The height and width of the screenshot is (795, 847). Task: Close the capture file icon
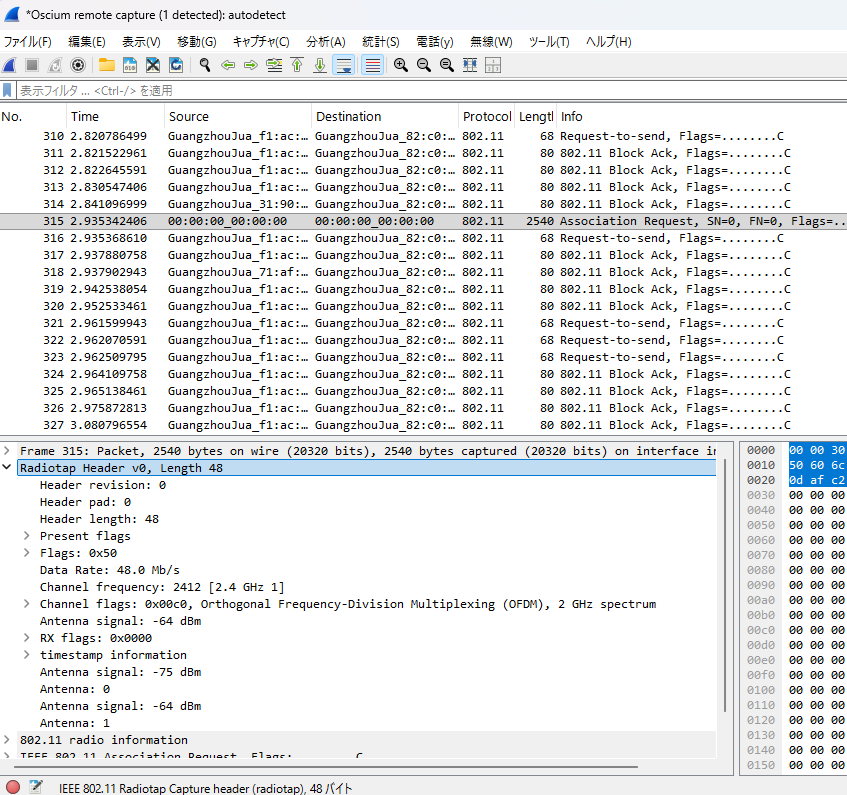pyautogui.click(x=153, y=65)
